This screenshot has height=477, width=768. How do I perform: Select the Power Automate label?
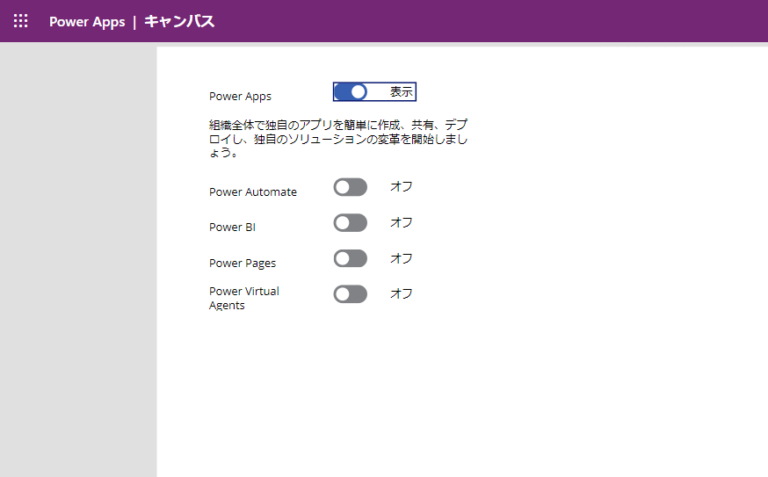pos(253,192)
